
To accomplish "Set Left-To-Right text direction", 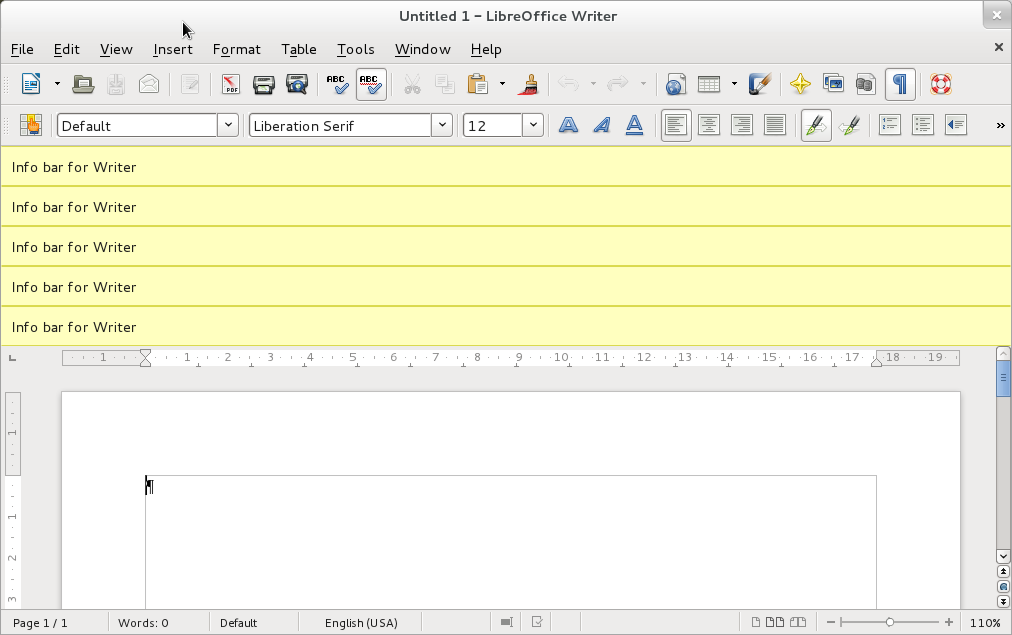I will pyautogui.click(x=816, y=125).
